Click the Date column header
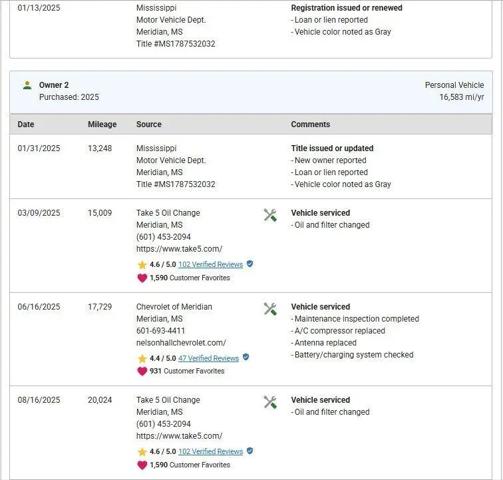 click(x=26, y=124)
